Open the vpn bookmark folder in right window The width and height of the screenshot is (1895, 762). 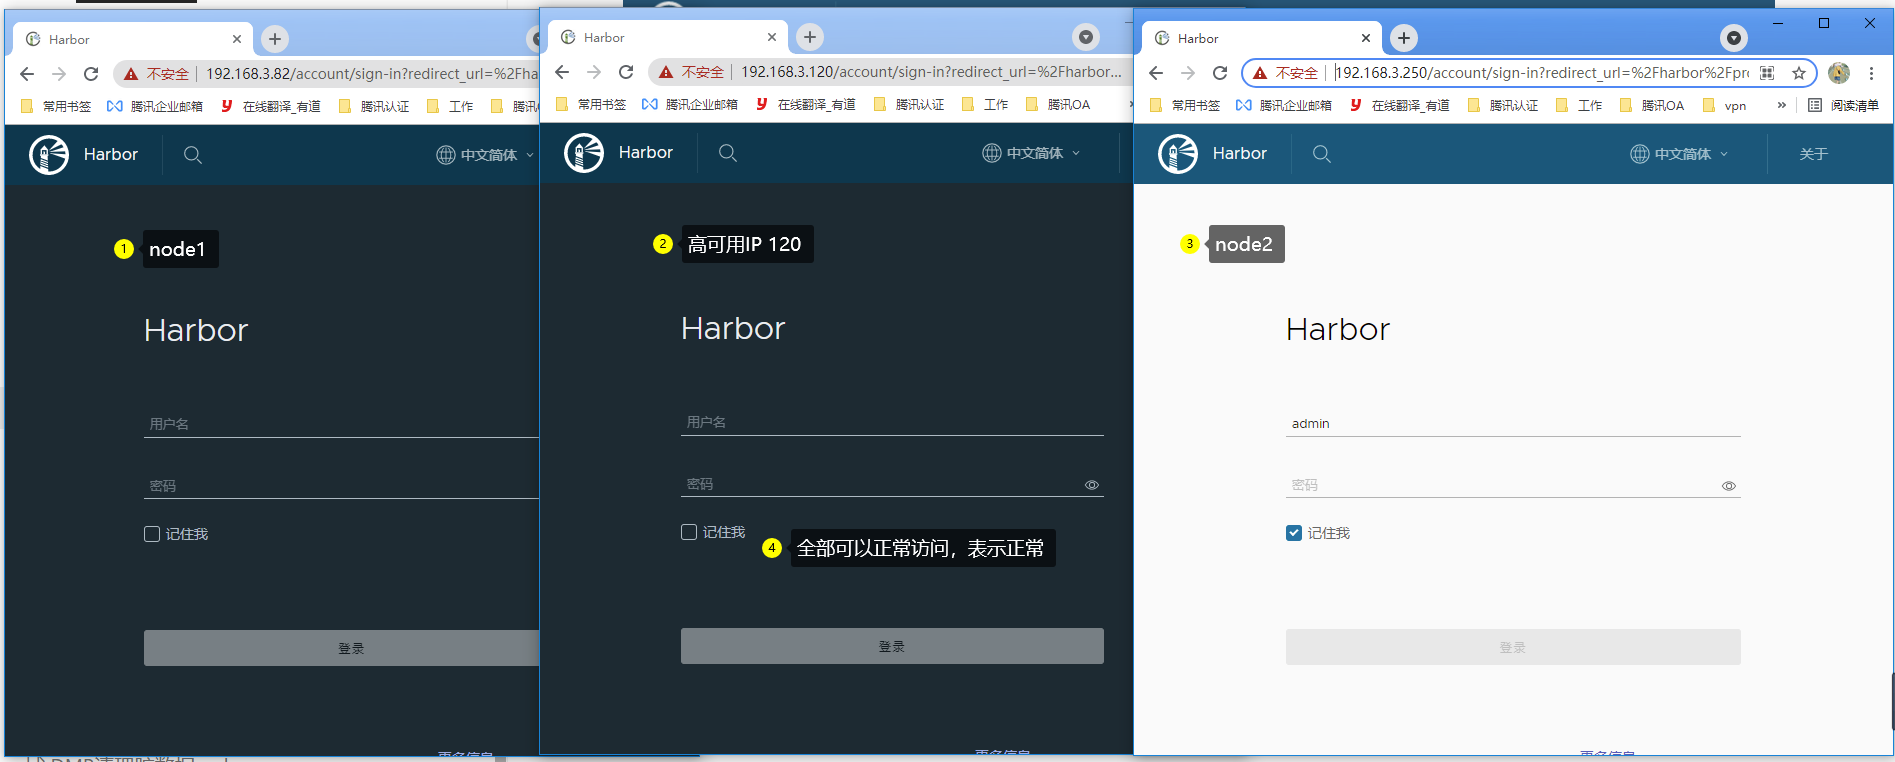point(1724,105)
